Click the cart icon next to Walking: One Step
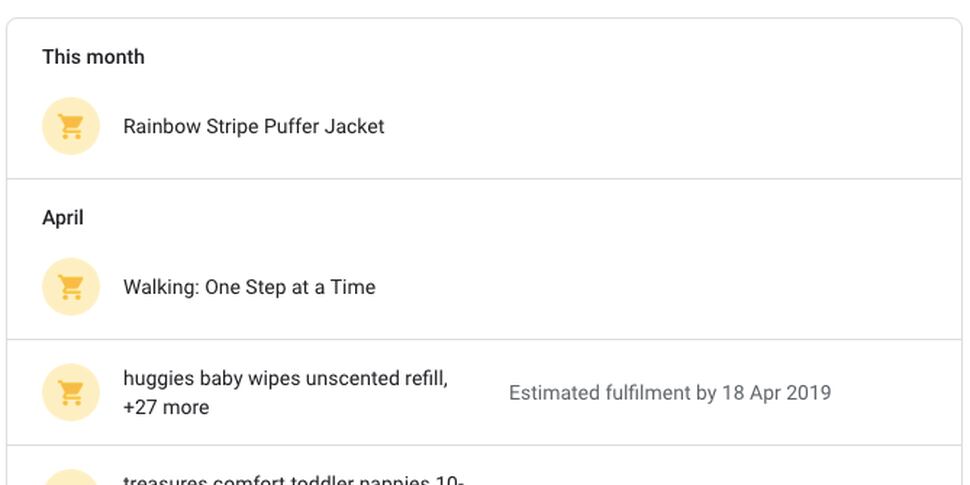The width and height of the screenshot is (970, 485). point(71,287)
